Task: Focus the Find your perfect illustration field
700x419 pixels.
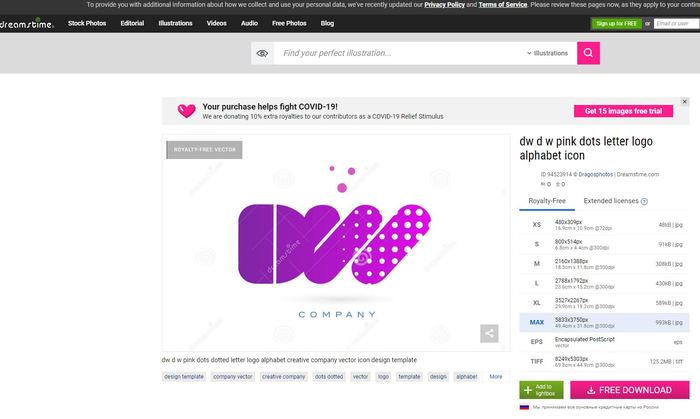Action: (402, 53)
